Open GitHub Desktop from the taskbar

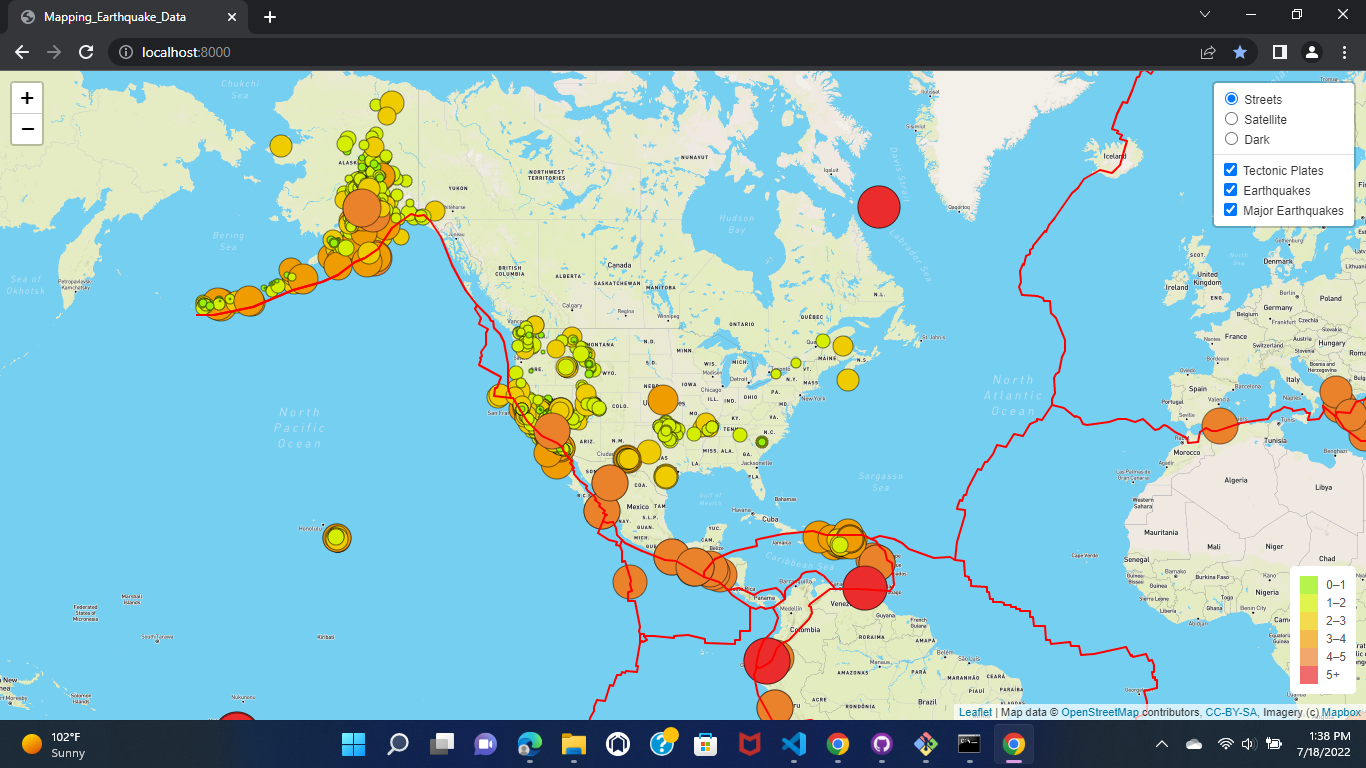(x=881, y=744)
